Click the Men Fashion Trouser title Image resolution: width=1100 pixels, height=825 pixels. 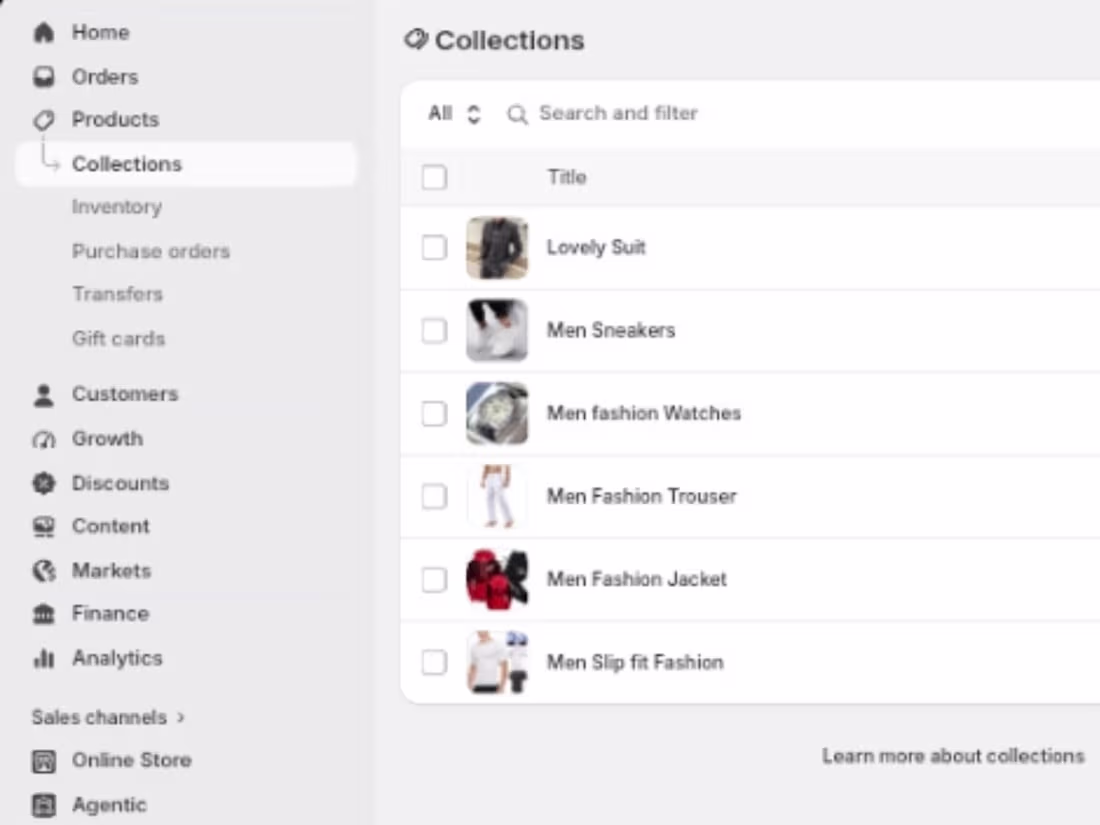pos(642,497)
